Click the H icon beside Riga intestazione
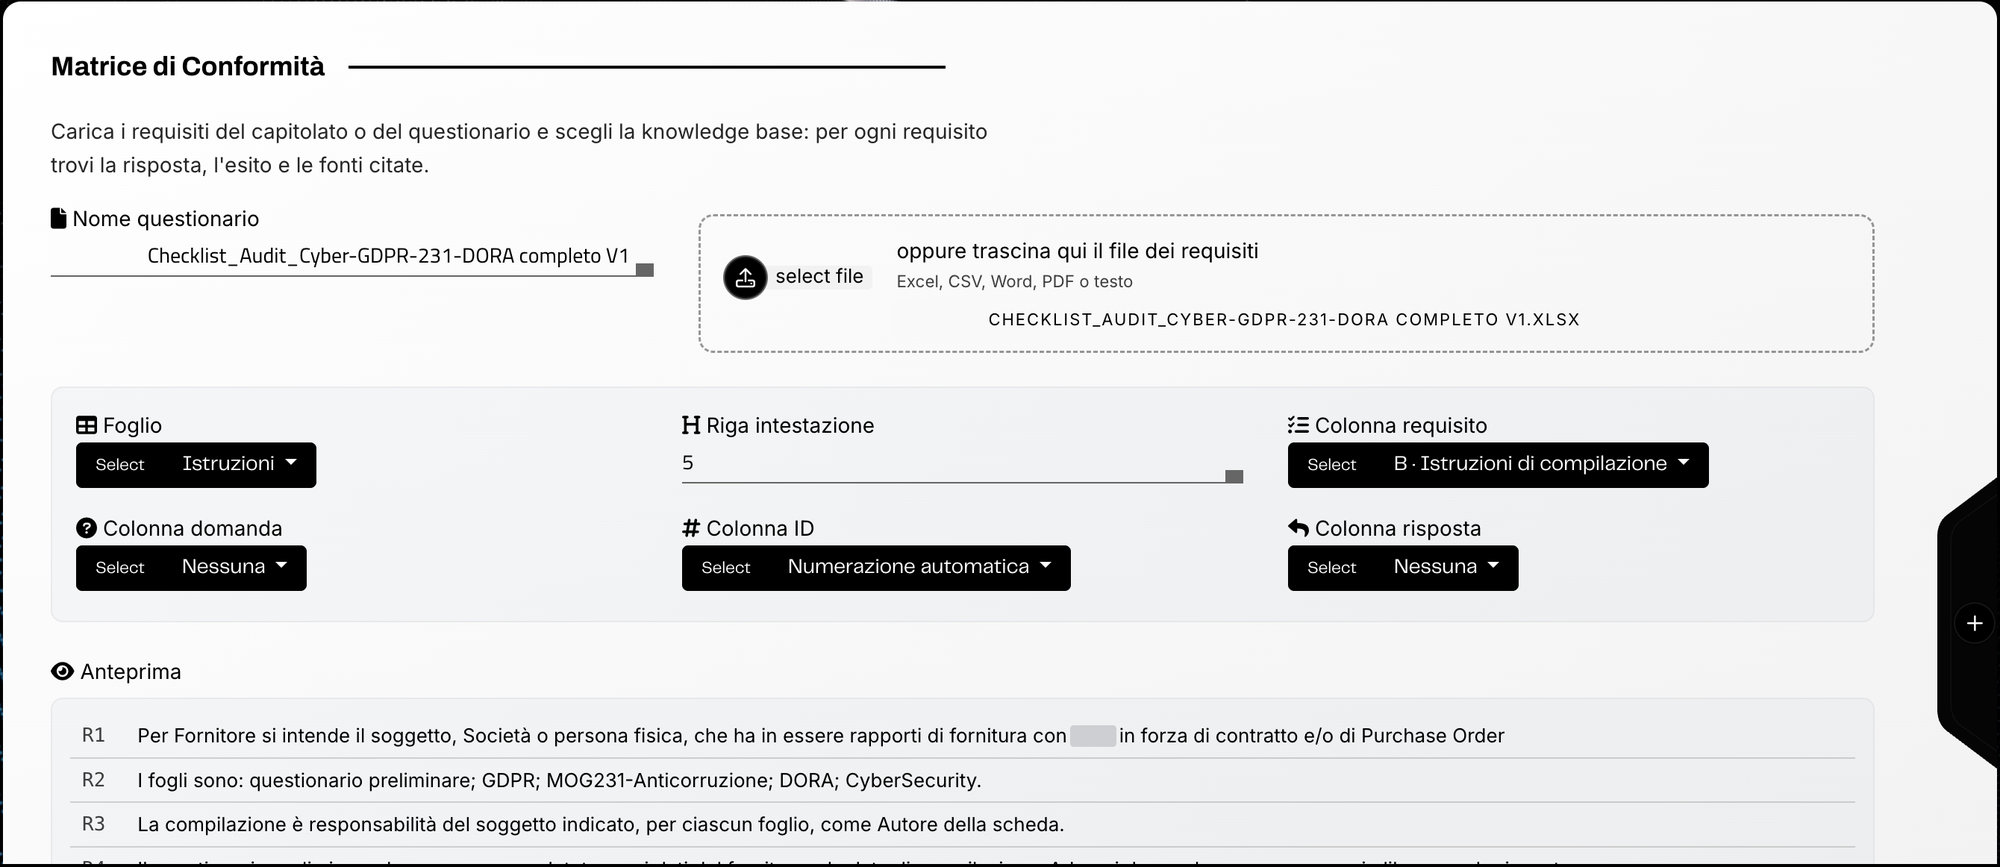This screenshot has width=2000, height=867. pyautogui.click(x=691, y=425)
